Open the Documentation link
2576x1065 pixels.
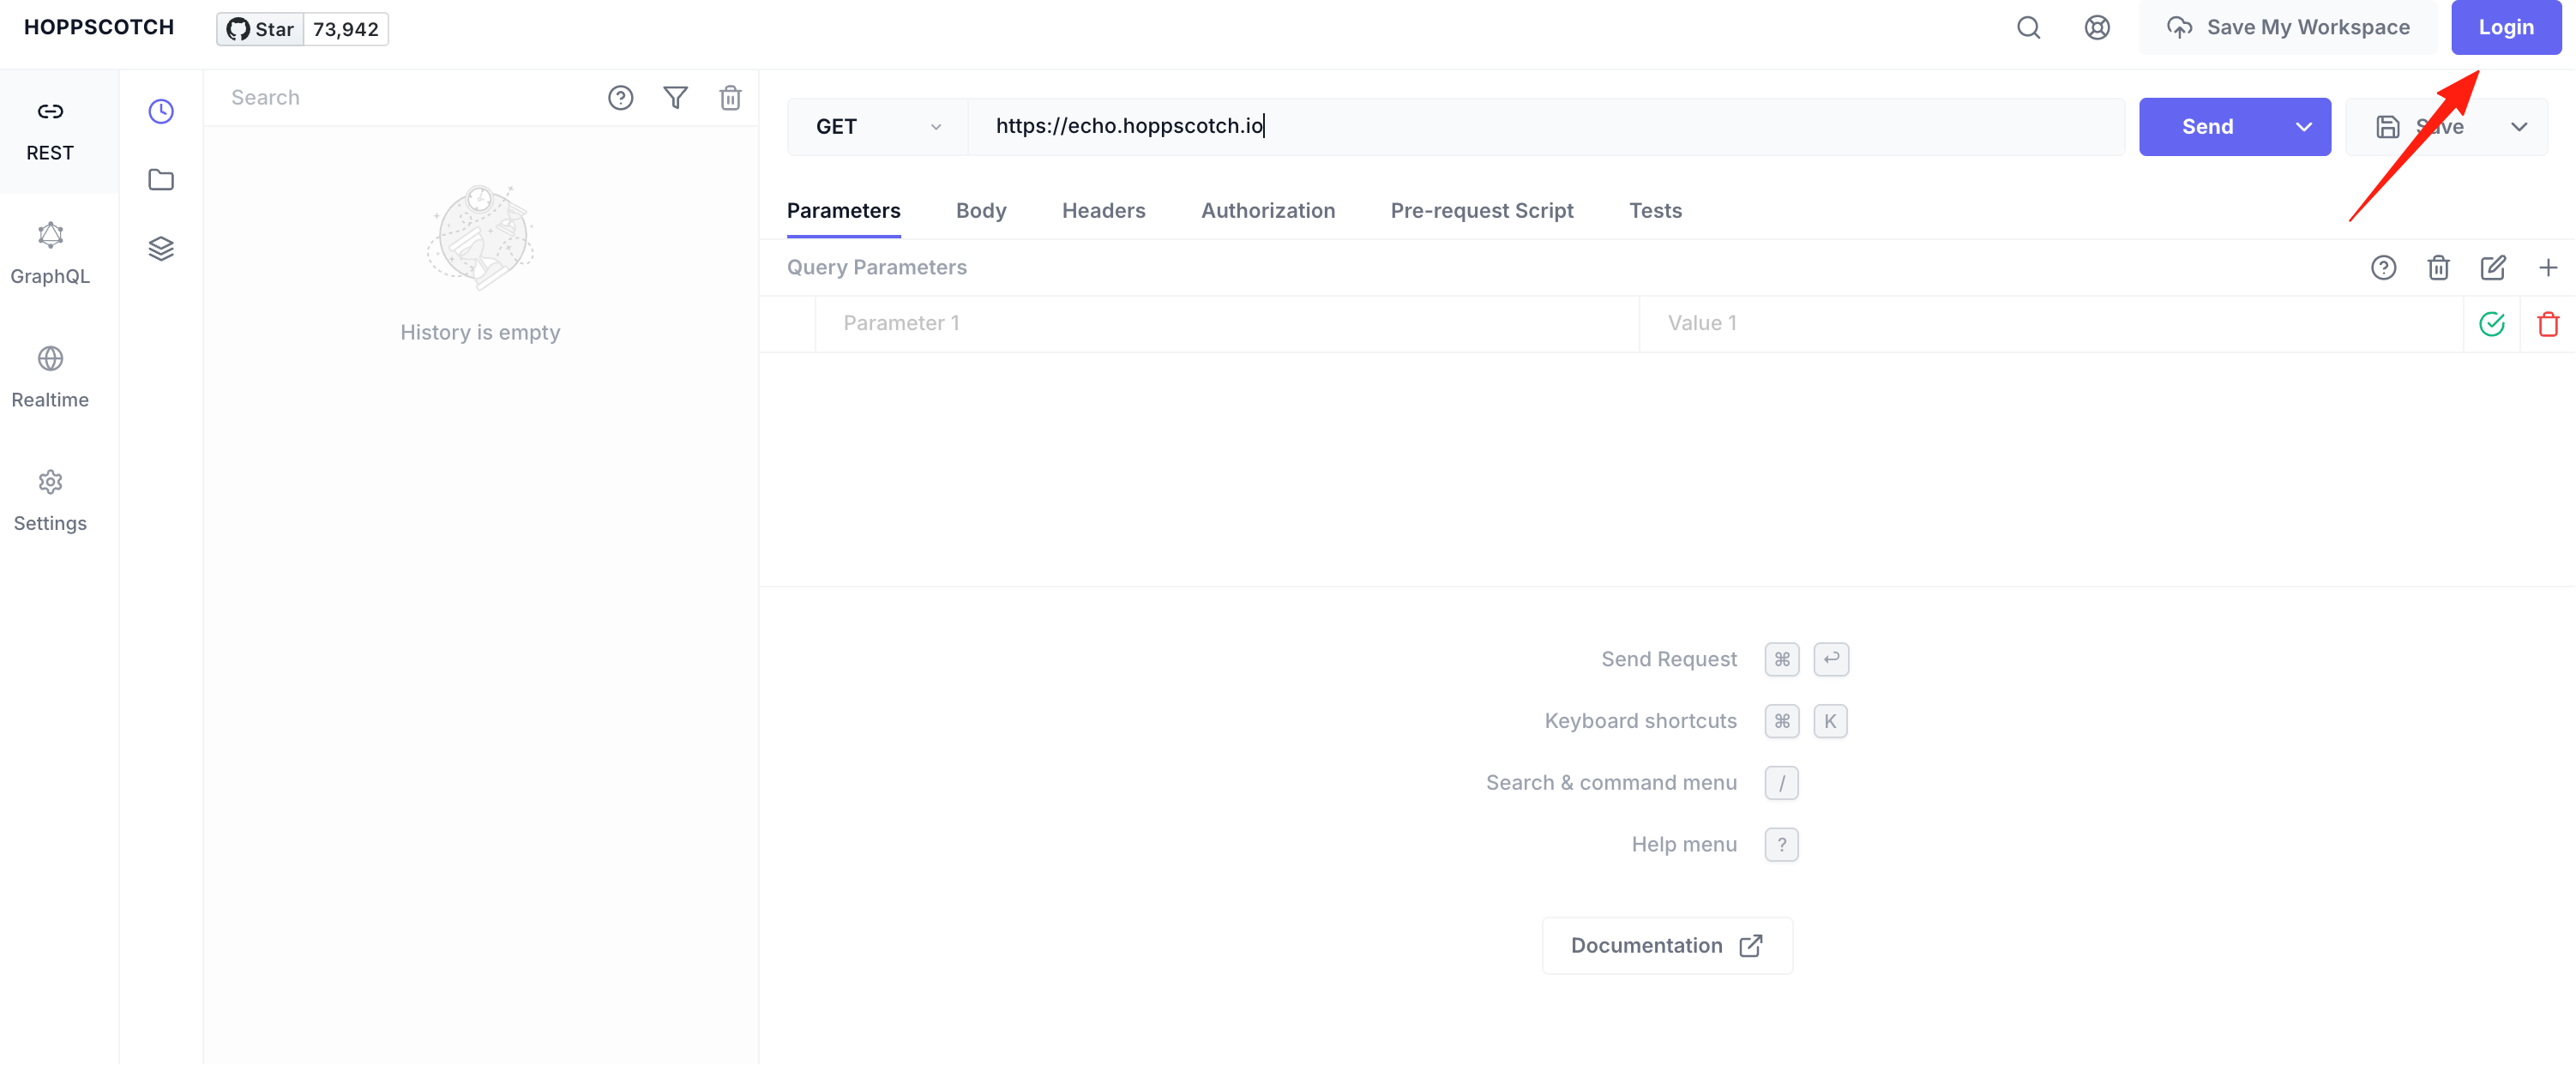point(1666,945)
